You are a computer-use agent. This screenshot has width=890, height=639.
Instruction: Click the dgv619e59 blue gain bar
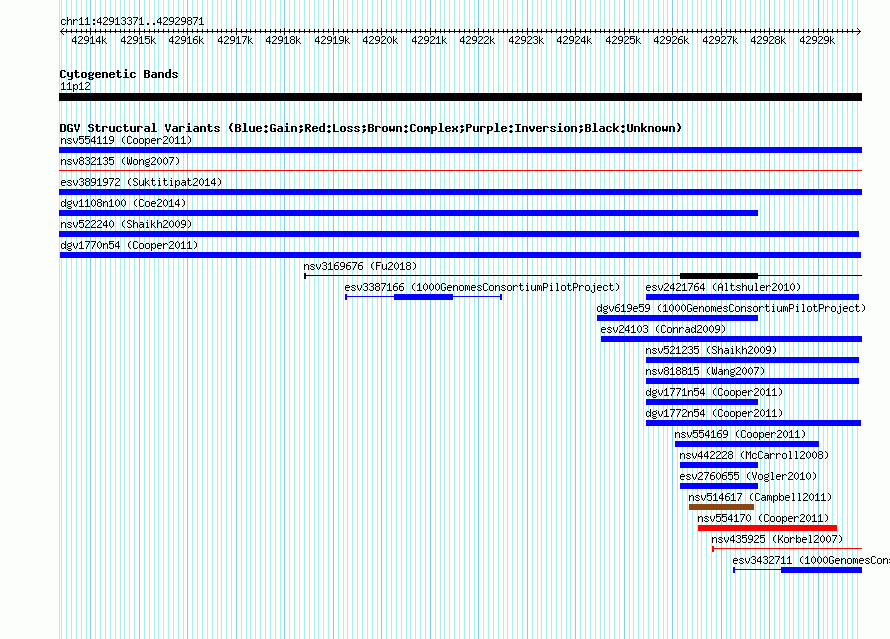point(677,318)
